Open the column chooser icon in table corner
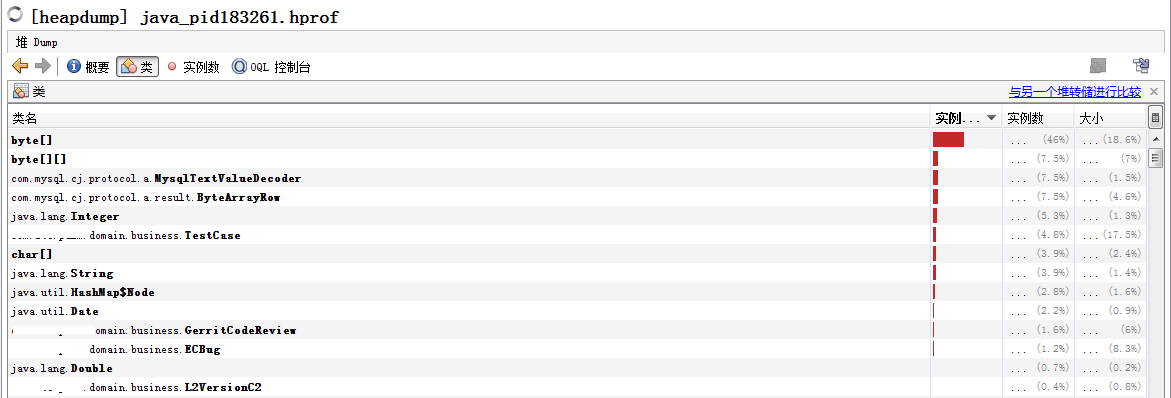1171x398 pixels. (x=1155, y=118)
